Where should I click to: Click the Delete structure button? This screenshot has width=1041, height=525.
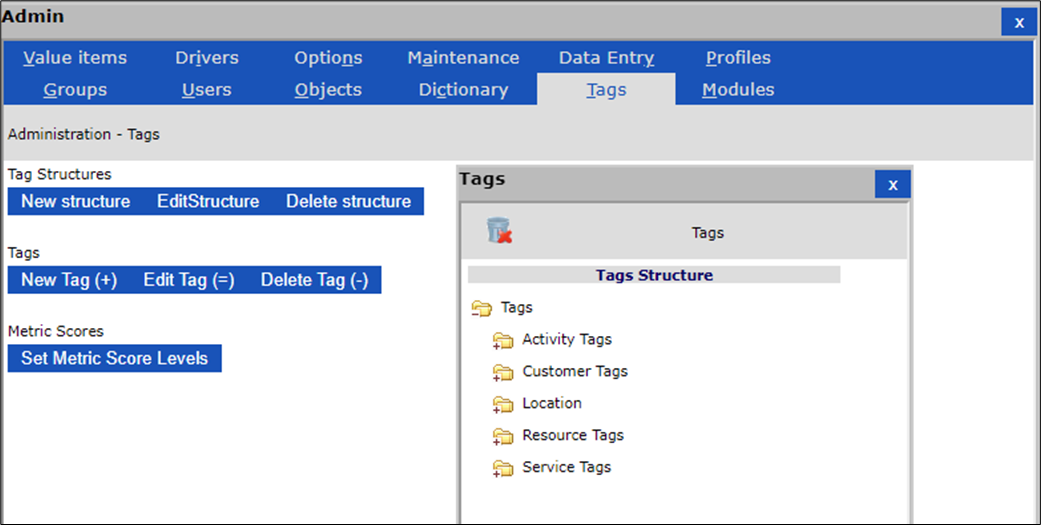(x=348, y=202)
